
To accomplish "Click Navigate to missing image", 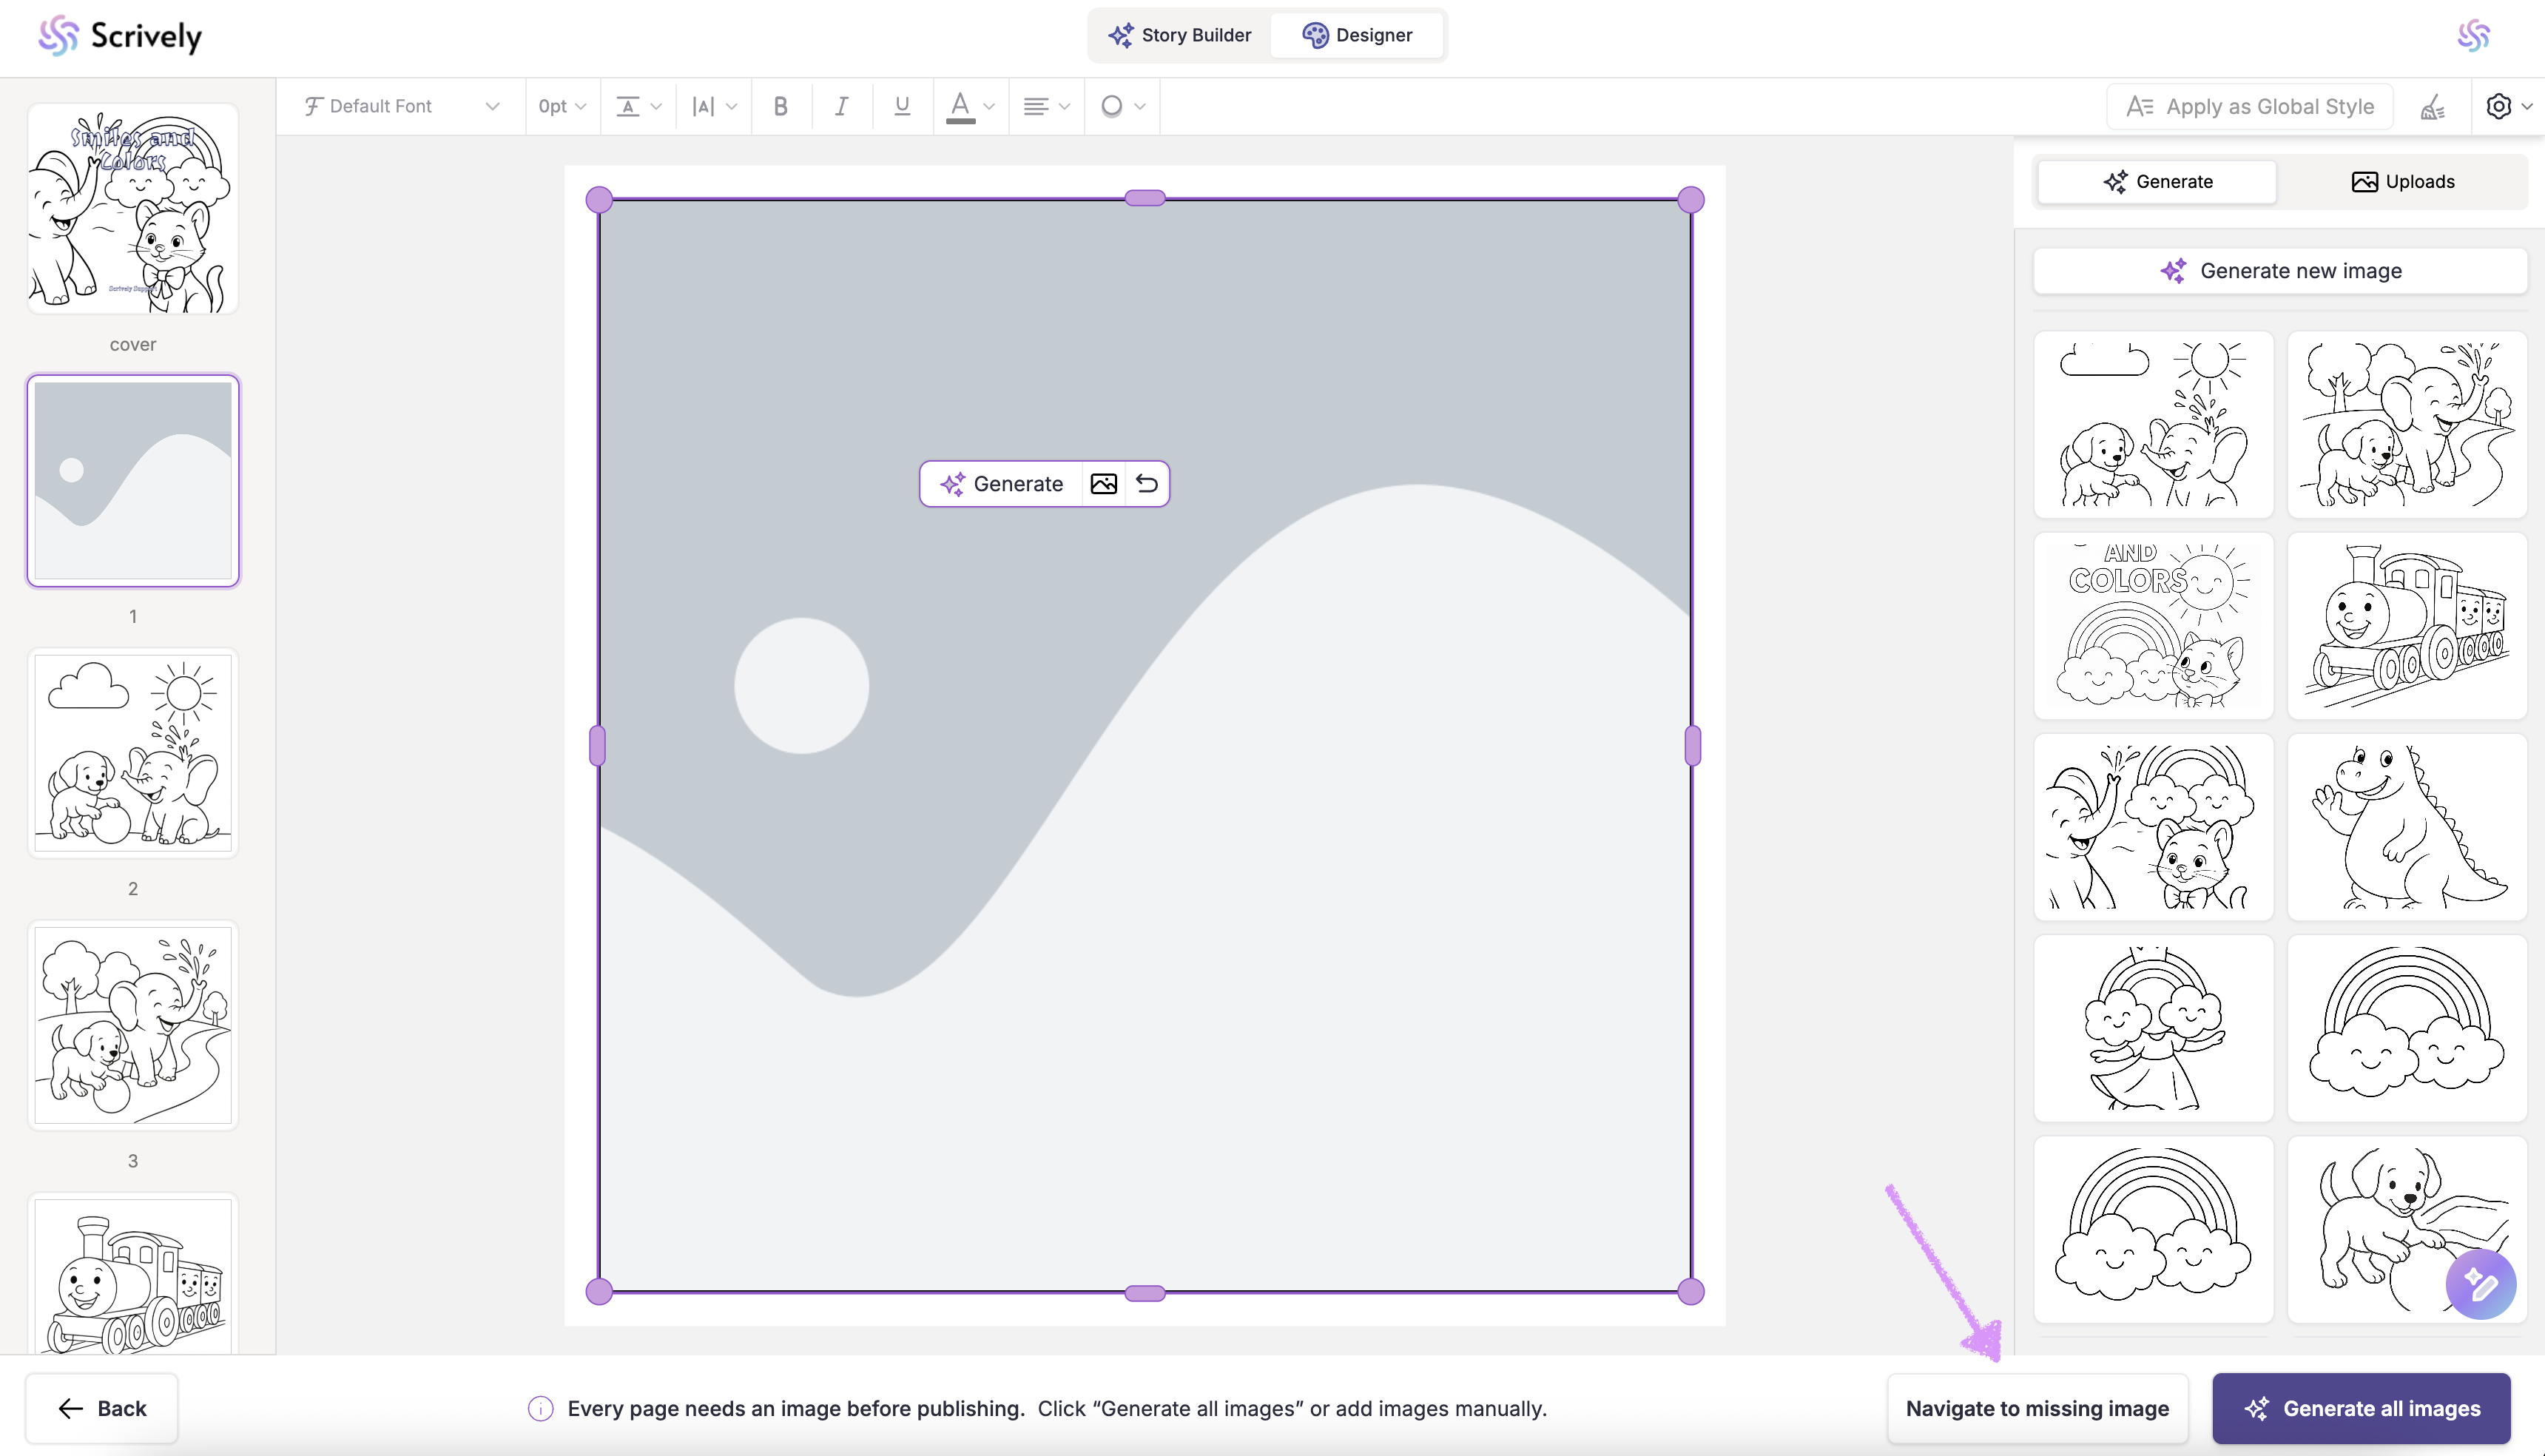I will pos(2037,1408).
